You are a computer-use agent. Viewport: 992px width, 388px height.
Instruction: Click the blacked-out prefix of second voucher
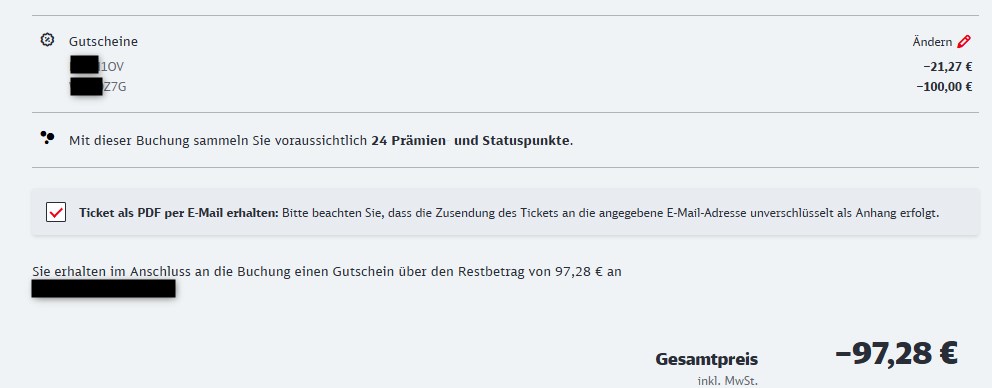(x=86, y=87)
